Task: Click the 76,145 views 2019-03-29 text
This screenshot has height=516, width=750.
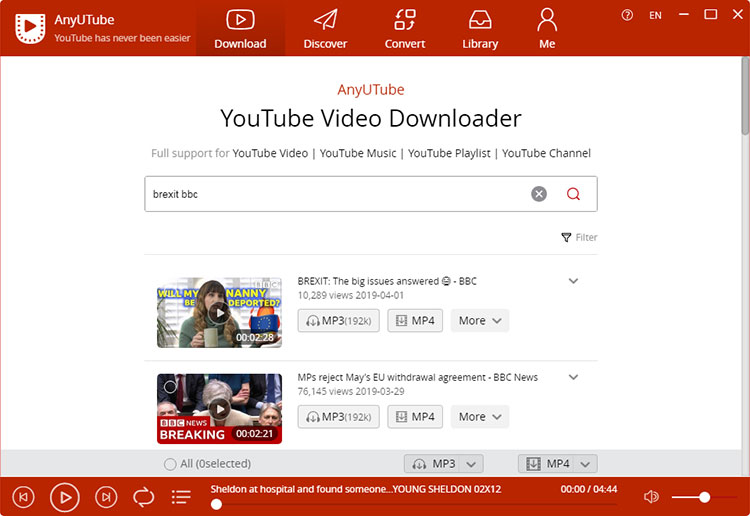Action: coord(351,392)
